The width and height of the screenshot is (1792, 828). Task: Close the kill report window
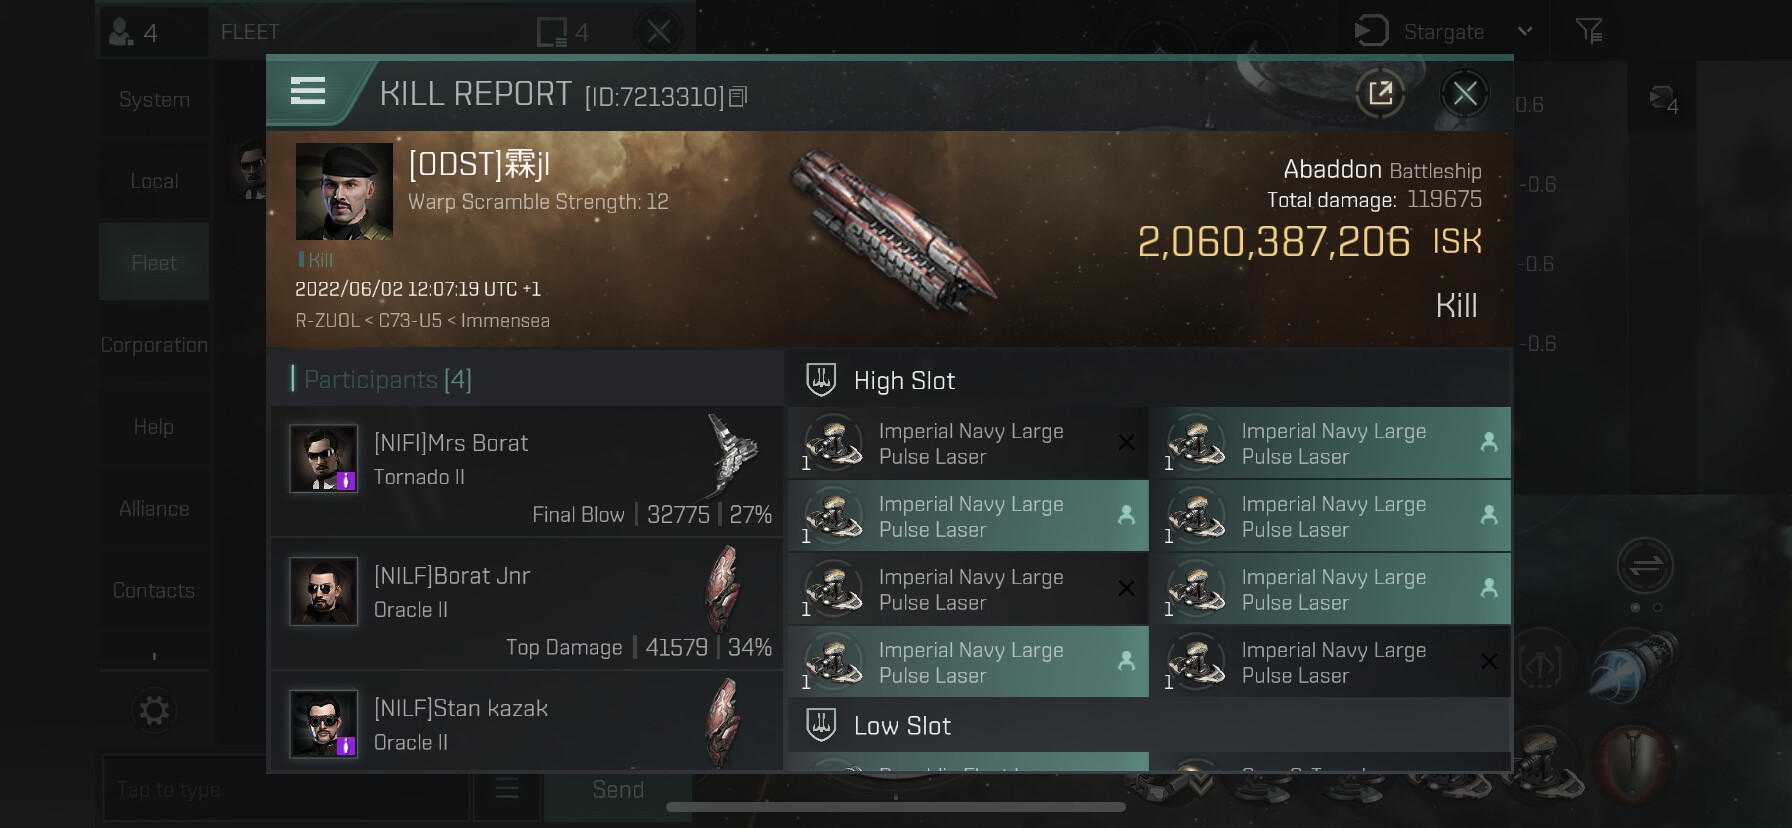coord(1465,94)
